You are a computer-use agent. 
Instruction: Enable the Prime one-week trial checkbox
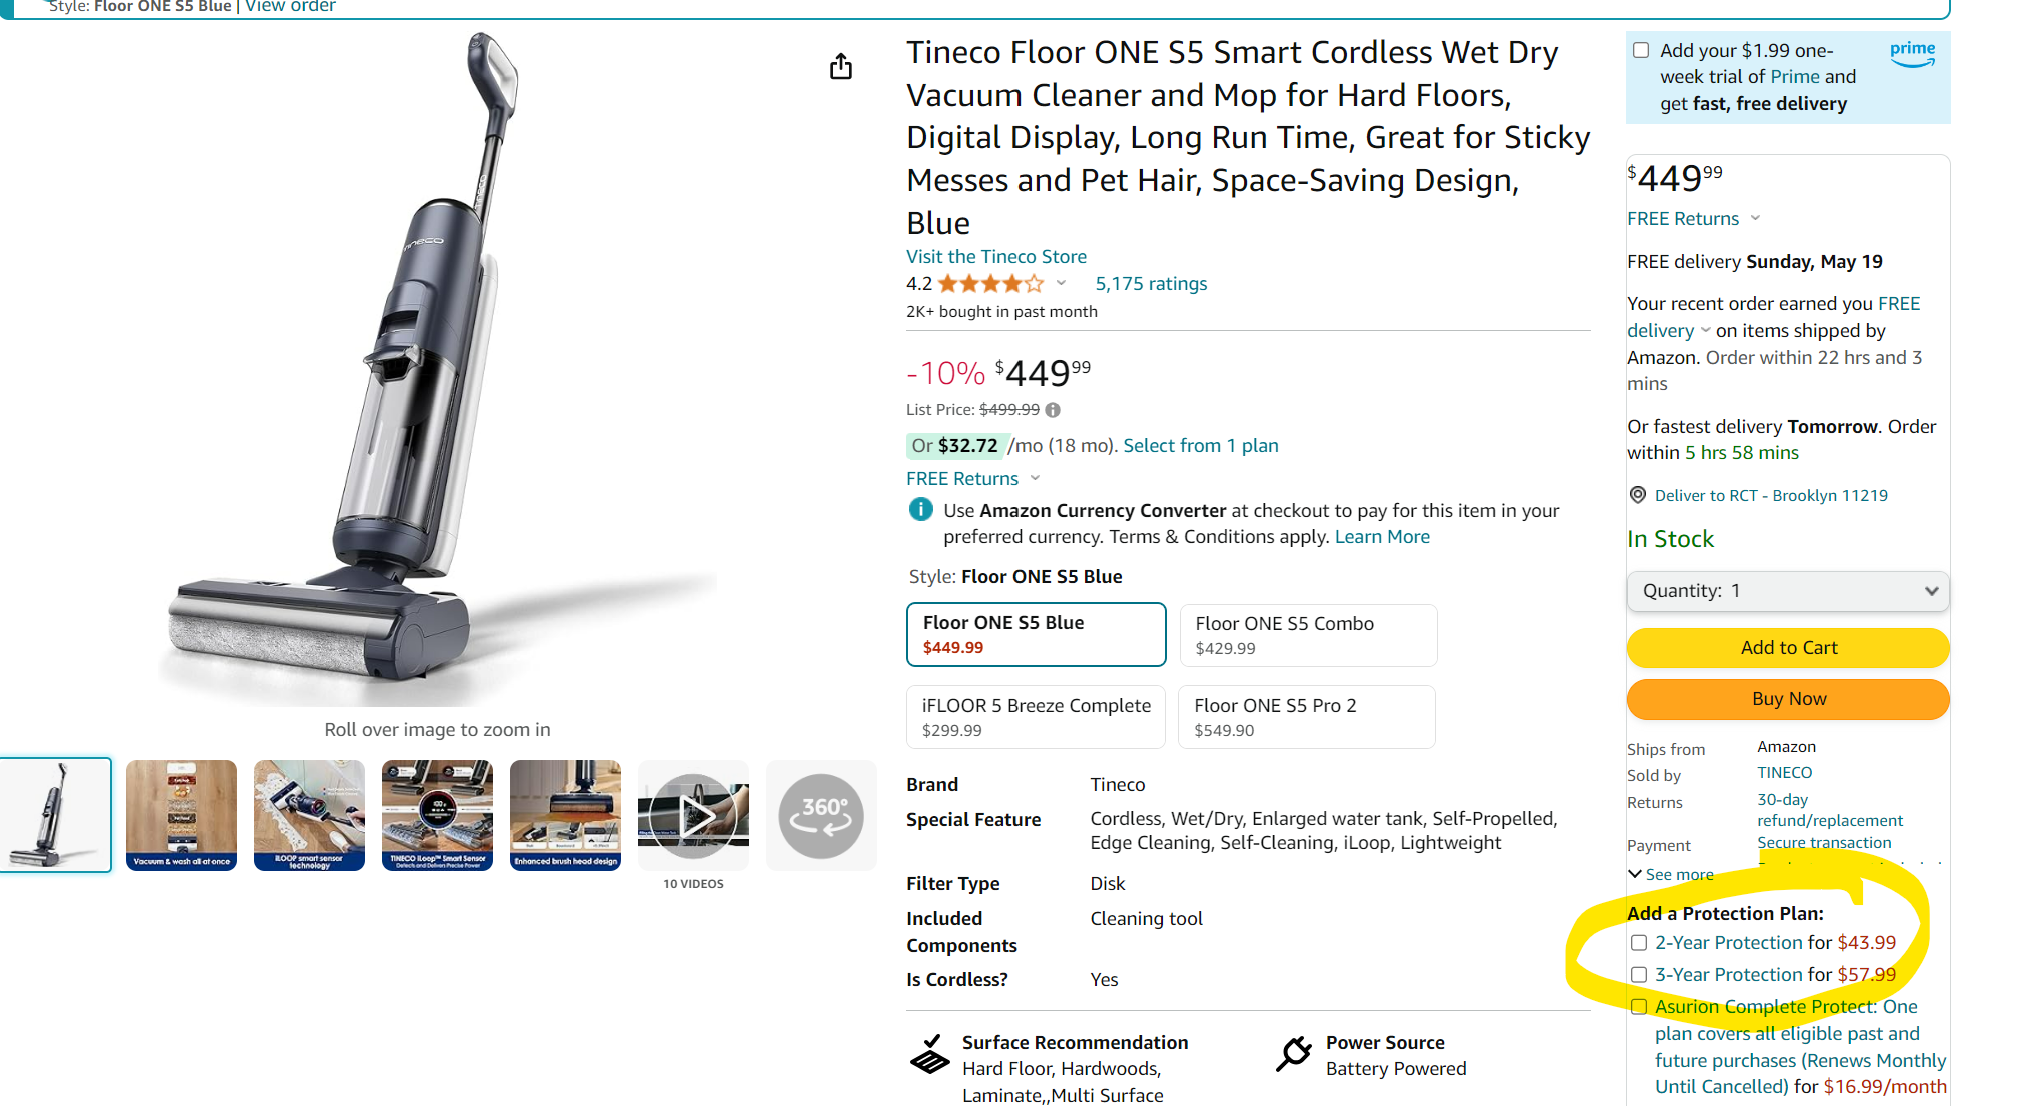1641,50
